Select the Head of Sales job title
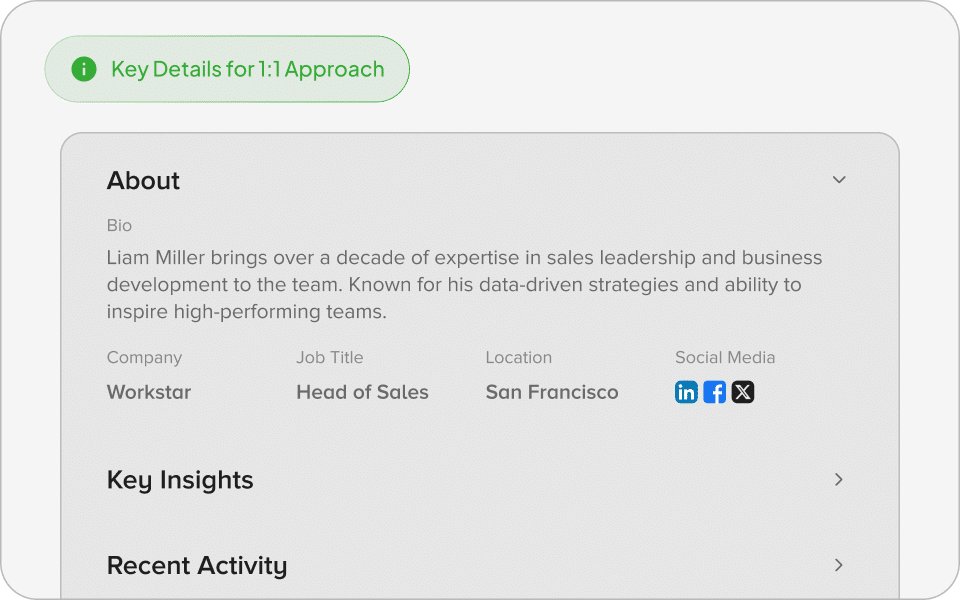Screen dimensions: 960x600 (x=362, y=393)
